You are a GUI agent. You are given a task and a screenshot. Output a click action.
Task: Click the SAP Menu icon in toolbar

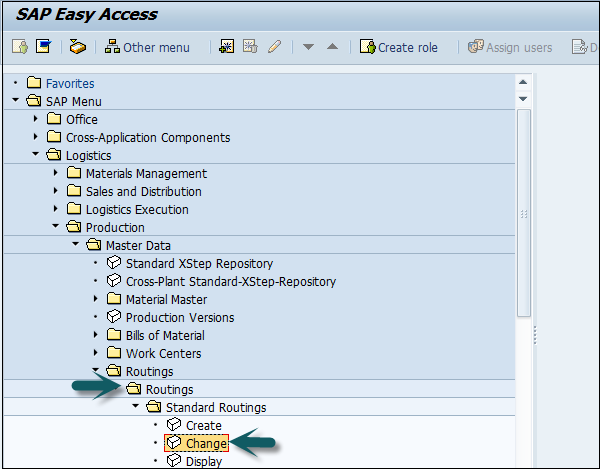pyautogui.click(x=78, y=47)
